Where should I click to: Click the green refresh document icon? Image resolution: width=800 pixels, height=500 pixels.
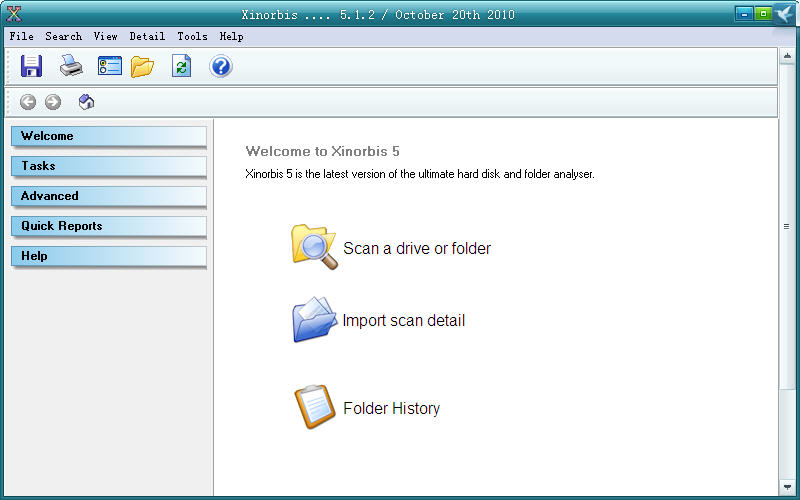(181, 67)
